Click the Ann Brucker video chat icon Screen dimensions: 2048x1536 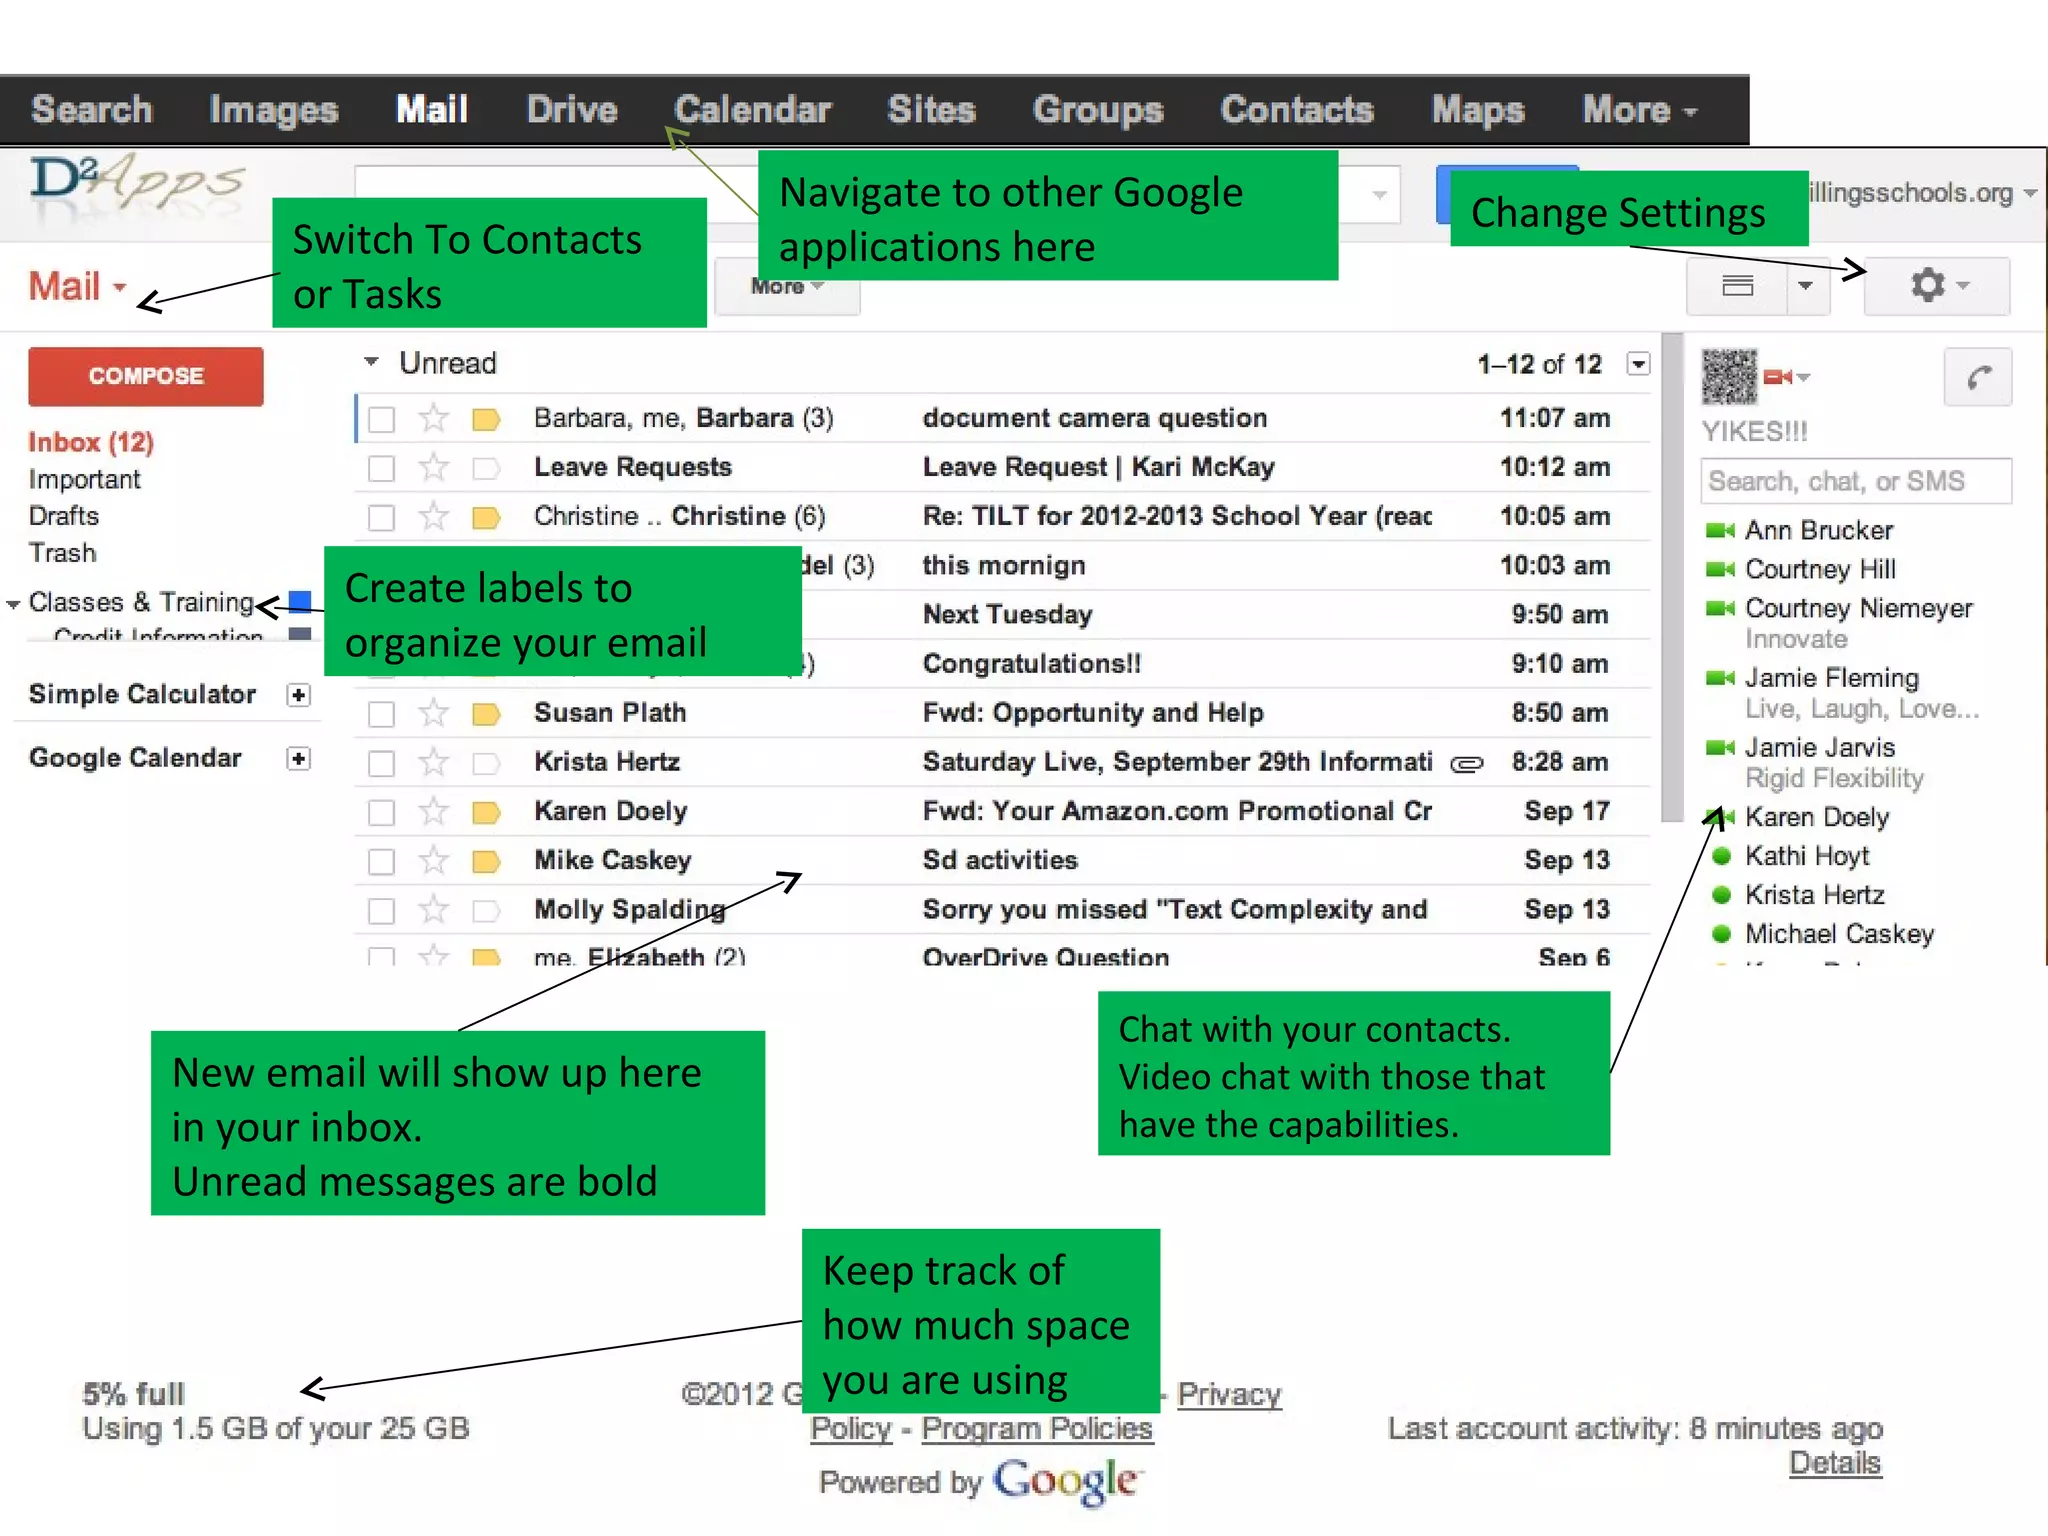tap(1719, 531)
